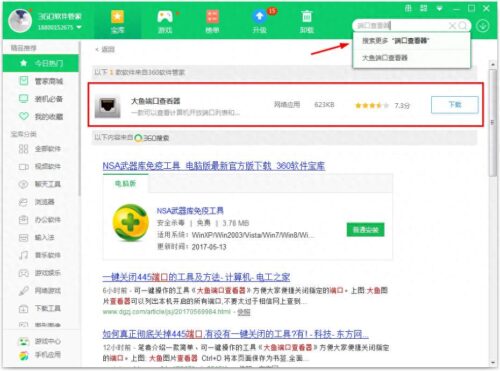Click the 浏览器 icon in the sidebar
This screenshot has height=371, width=500.
click(x=23, y=202)
